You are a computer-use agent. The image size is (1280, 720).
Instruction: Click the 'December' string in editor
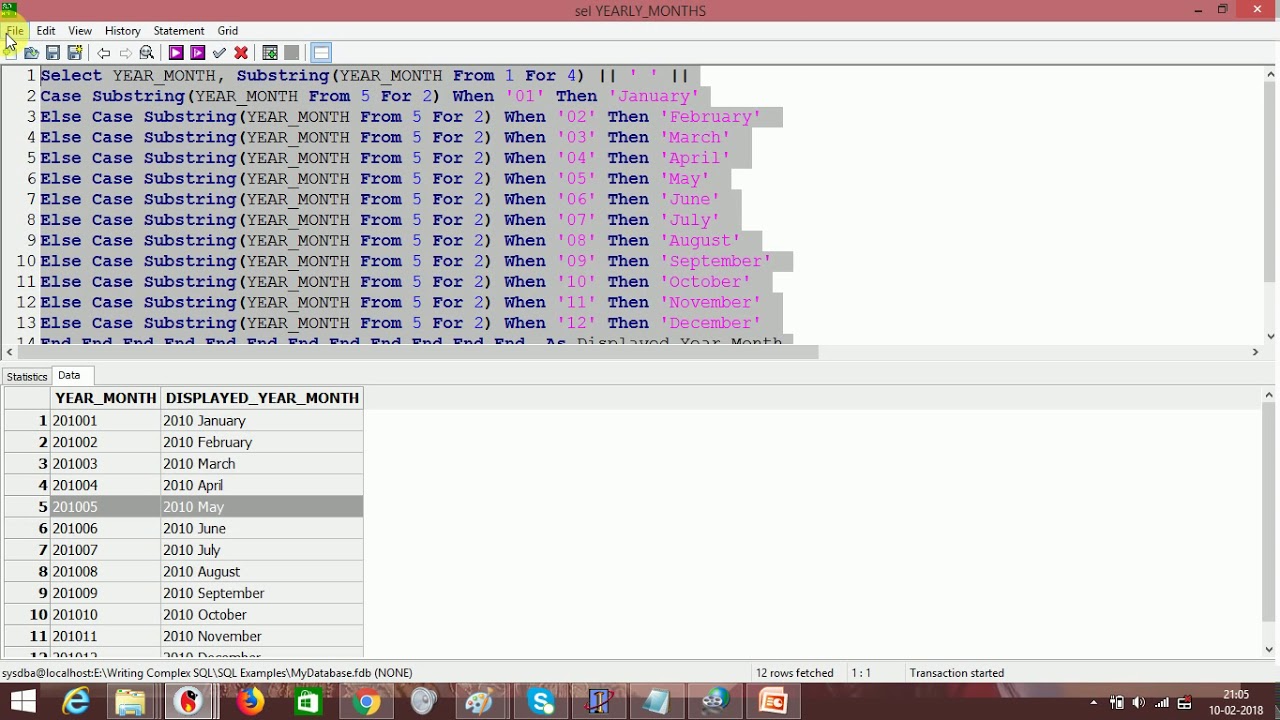[710, 323]
